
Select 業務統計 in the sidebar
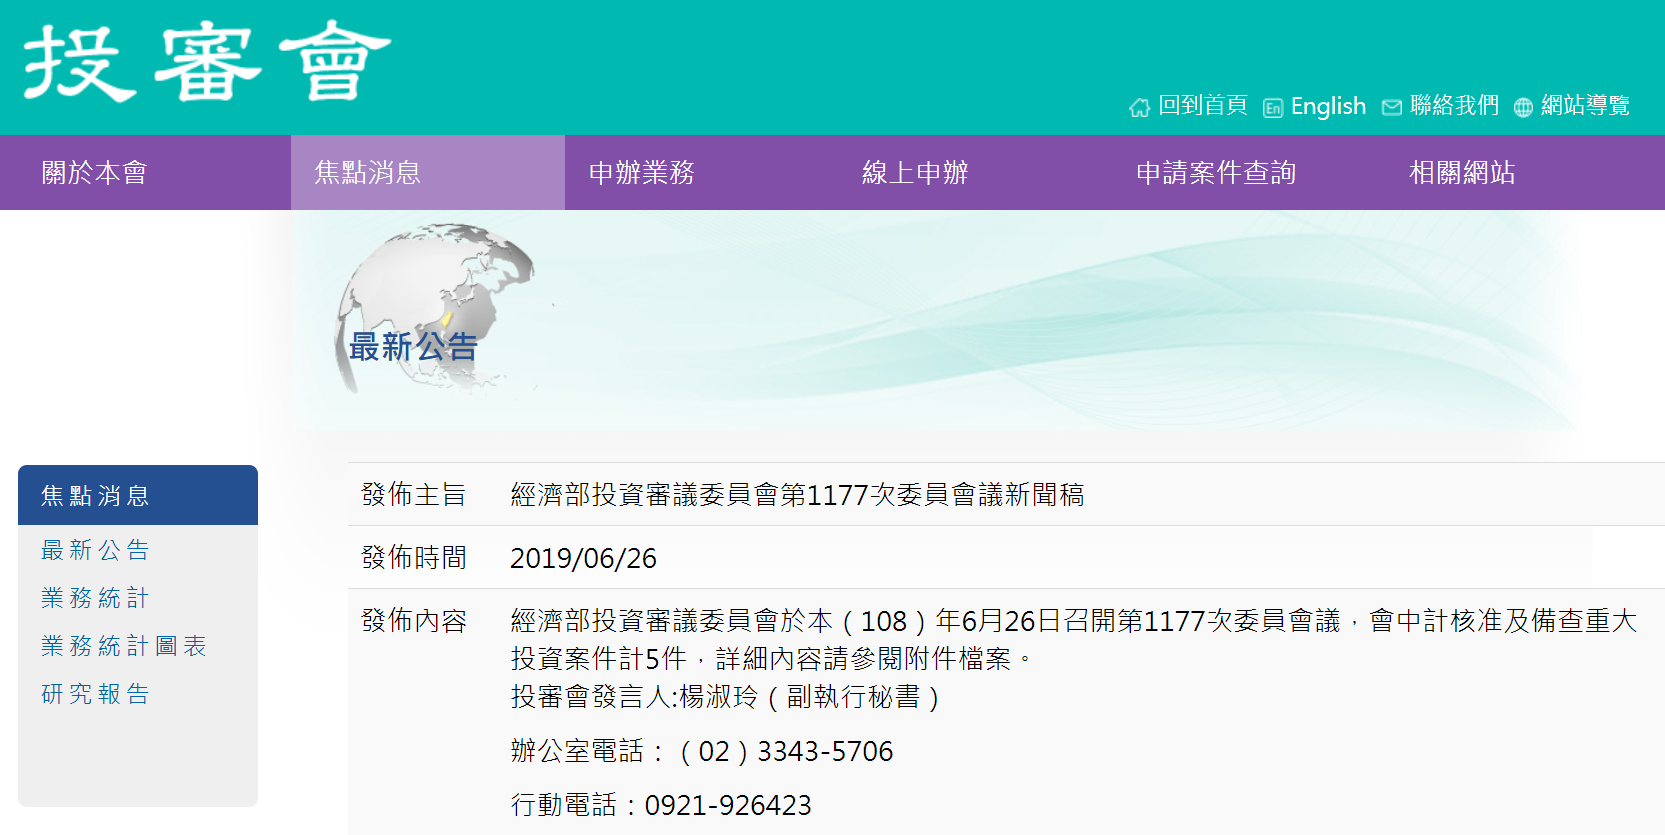tap(95, 598)
